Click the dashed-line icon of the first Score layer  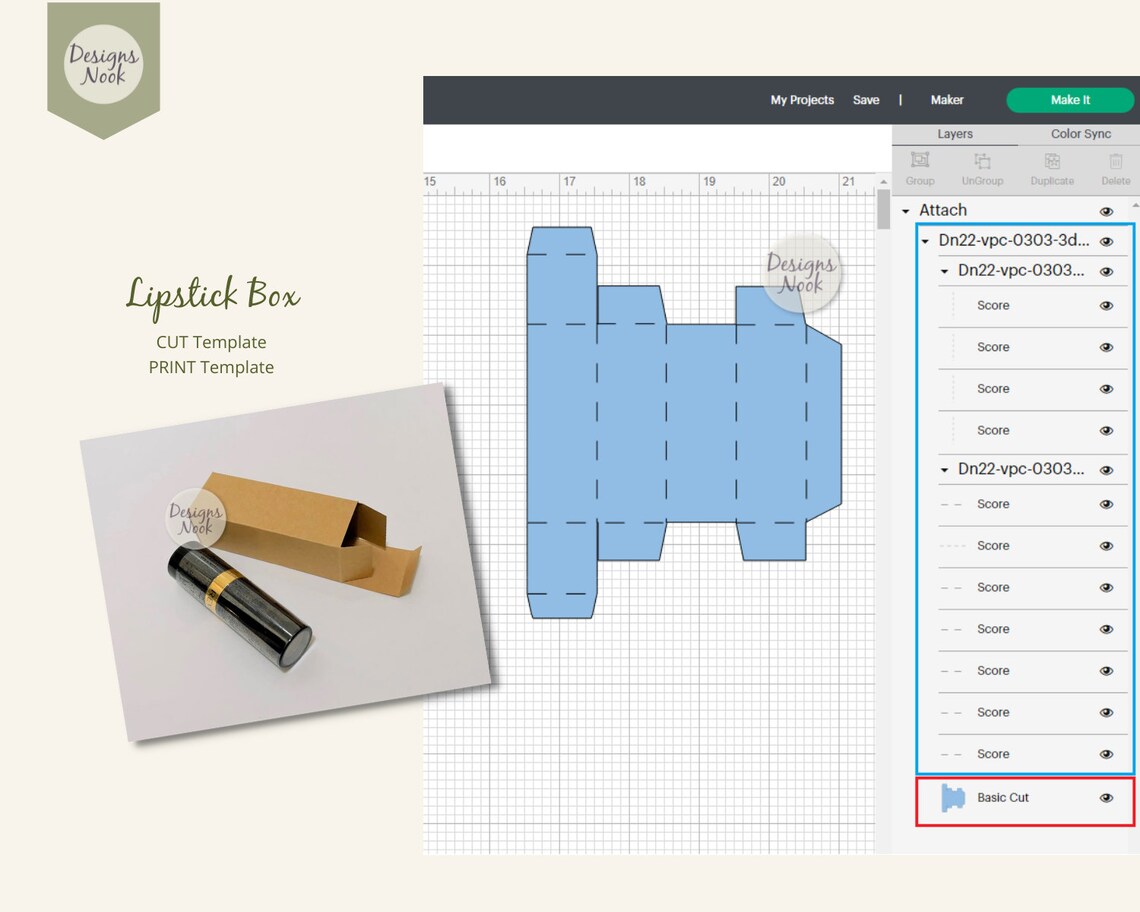click(952, 305)
